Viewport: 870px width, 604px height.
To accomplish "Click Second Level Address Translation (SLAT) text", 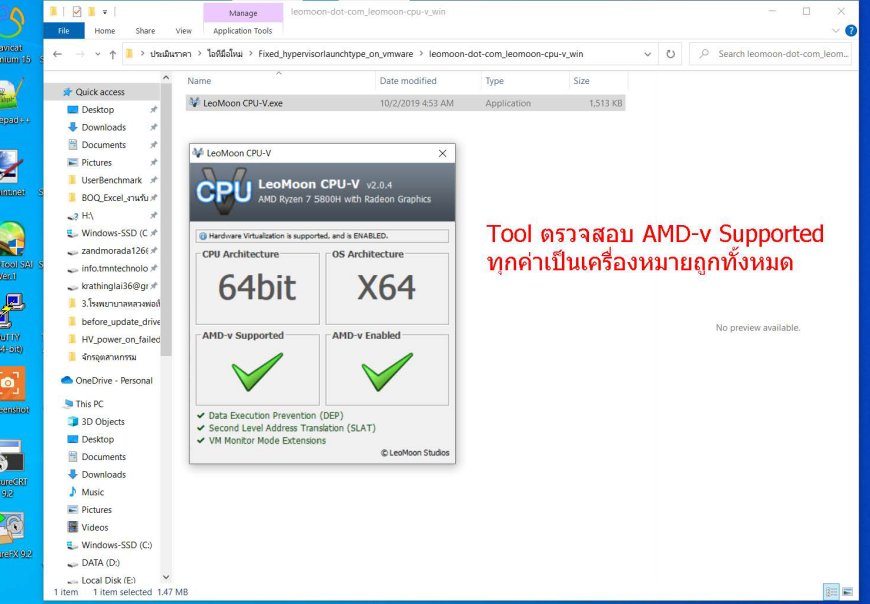I will 292,428.
